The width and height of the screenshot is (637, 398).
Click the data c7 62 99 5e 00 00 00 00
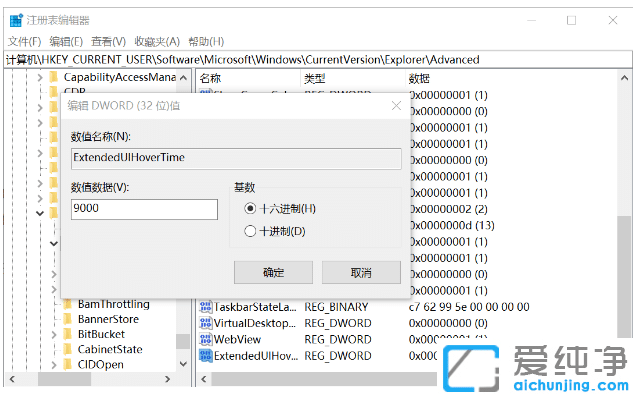coord(469,307)
